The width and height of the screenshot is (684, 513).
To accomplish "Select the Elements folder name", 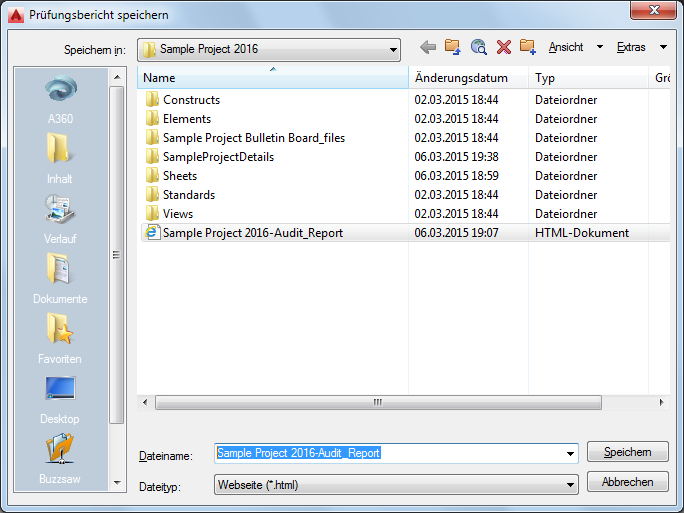I will pyautogui.click(x=187, y=119).
